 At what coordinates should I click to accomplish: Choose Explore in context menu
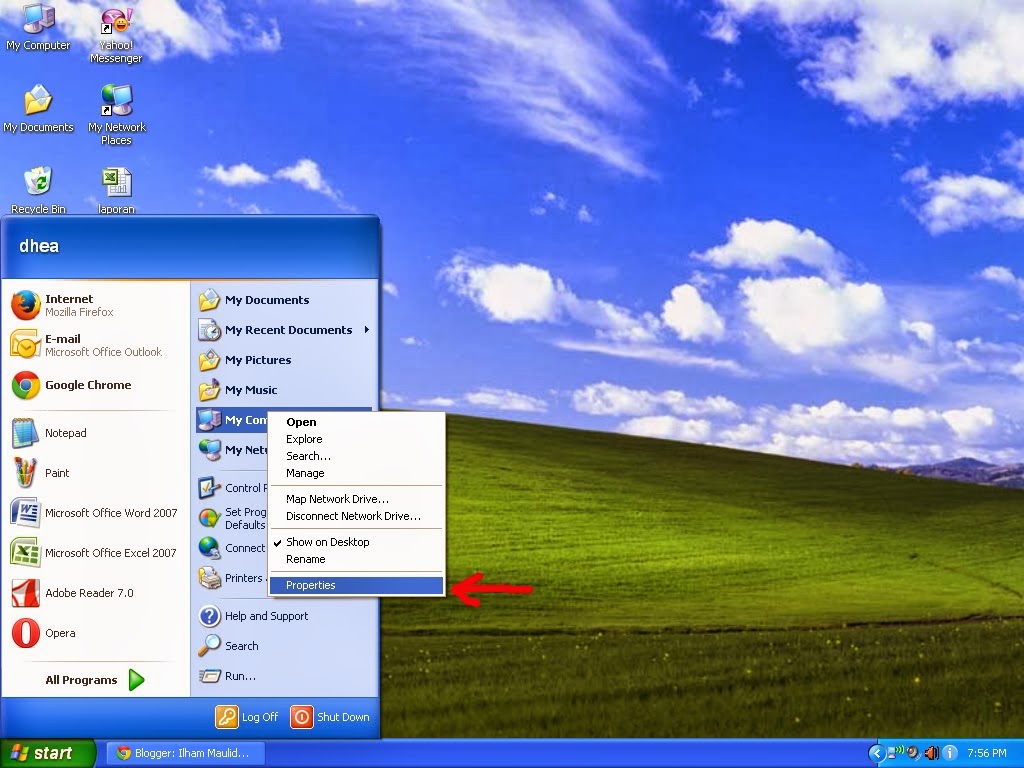[x=356, y=440]
